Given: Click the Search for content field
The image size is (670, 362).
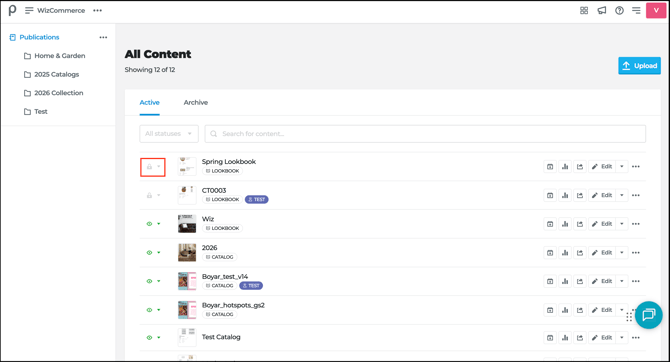Looking at the screenshot, I should [x=425, y=134].
